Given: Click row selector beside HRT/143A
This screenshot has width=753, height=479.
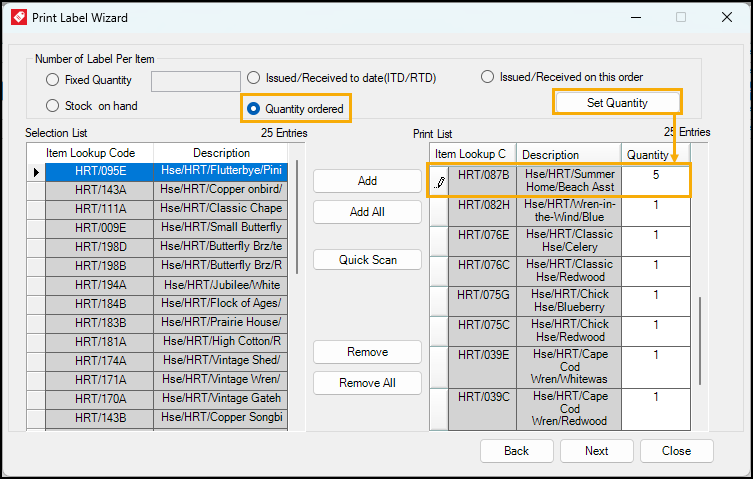Looking at the screenshot, I should [36, 190].
